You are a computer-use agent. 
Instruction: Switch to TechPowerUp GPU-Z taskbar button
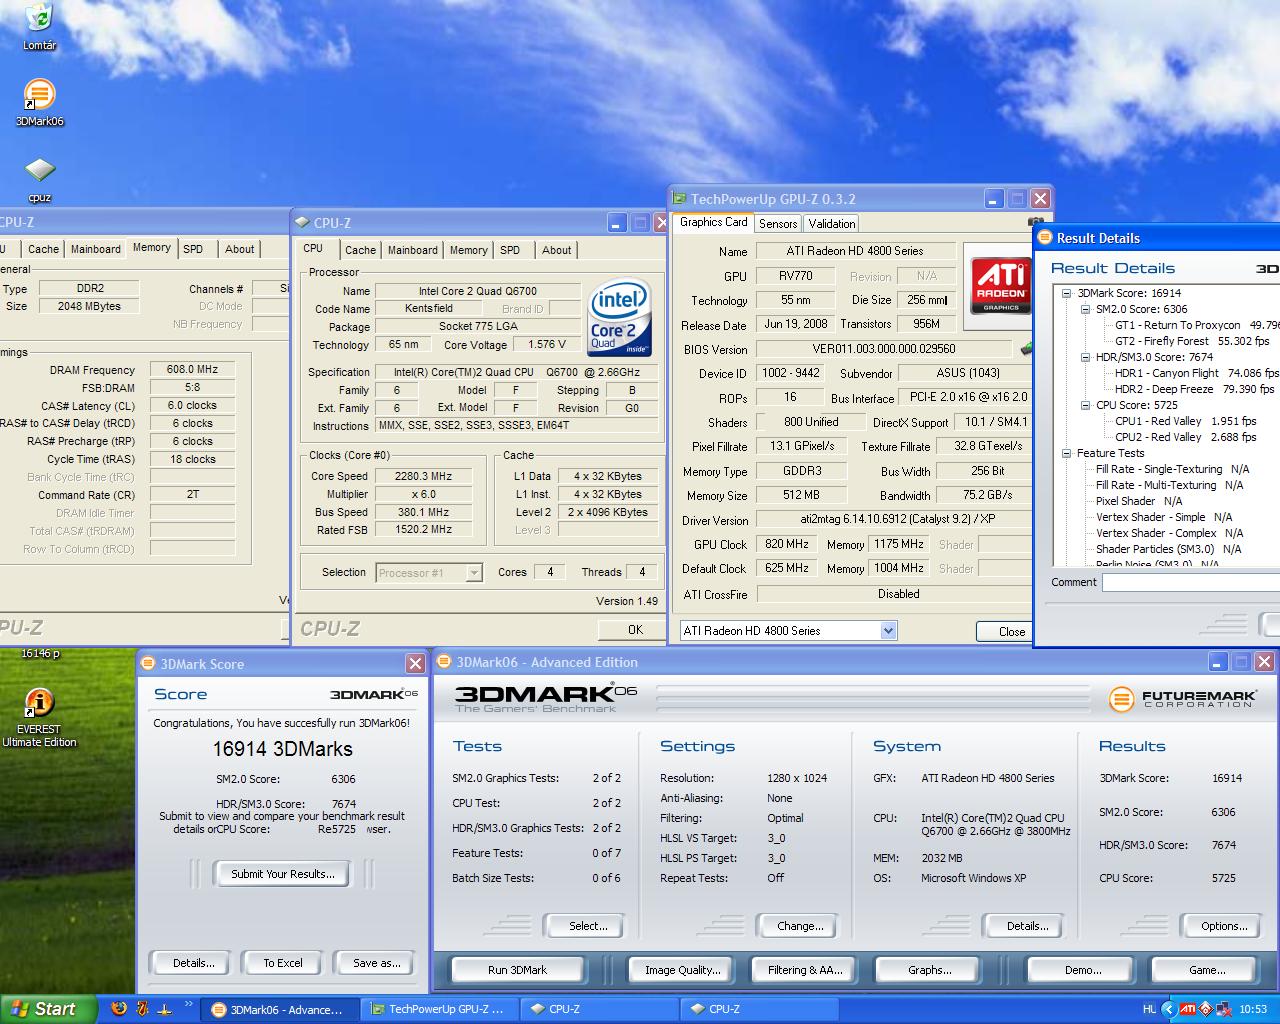(438, 1009)
